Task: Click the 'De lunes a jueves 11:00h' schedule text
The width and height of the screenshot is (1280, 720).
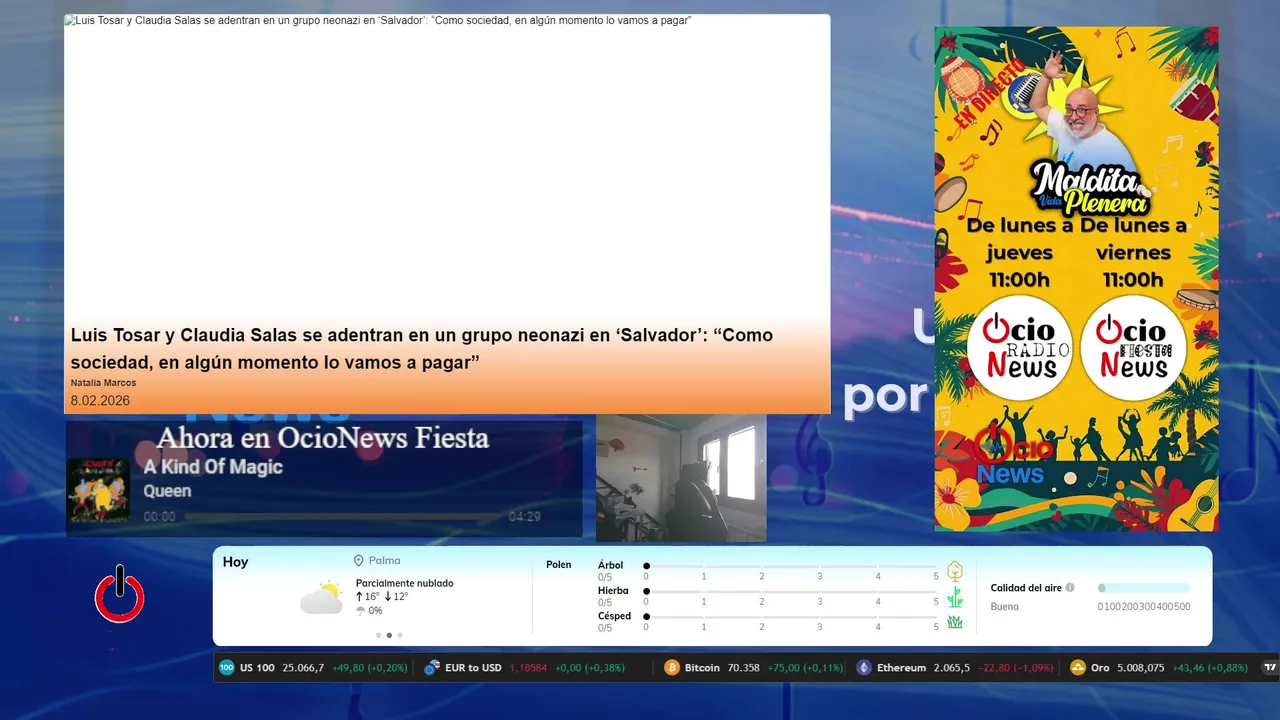Action: tap(1021, 253)
